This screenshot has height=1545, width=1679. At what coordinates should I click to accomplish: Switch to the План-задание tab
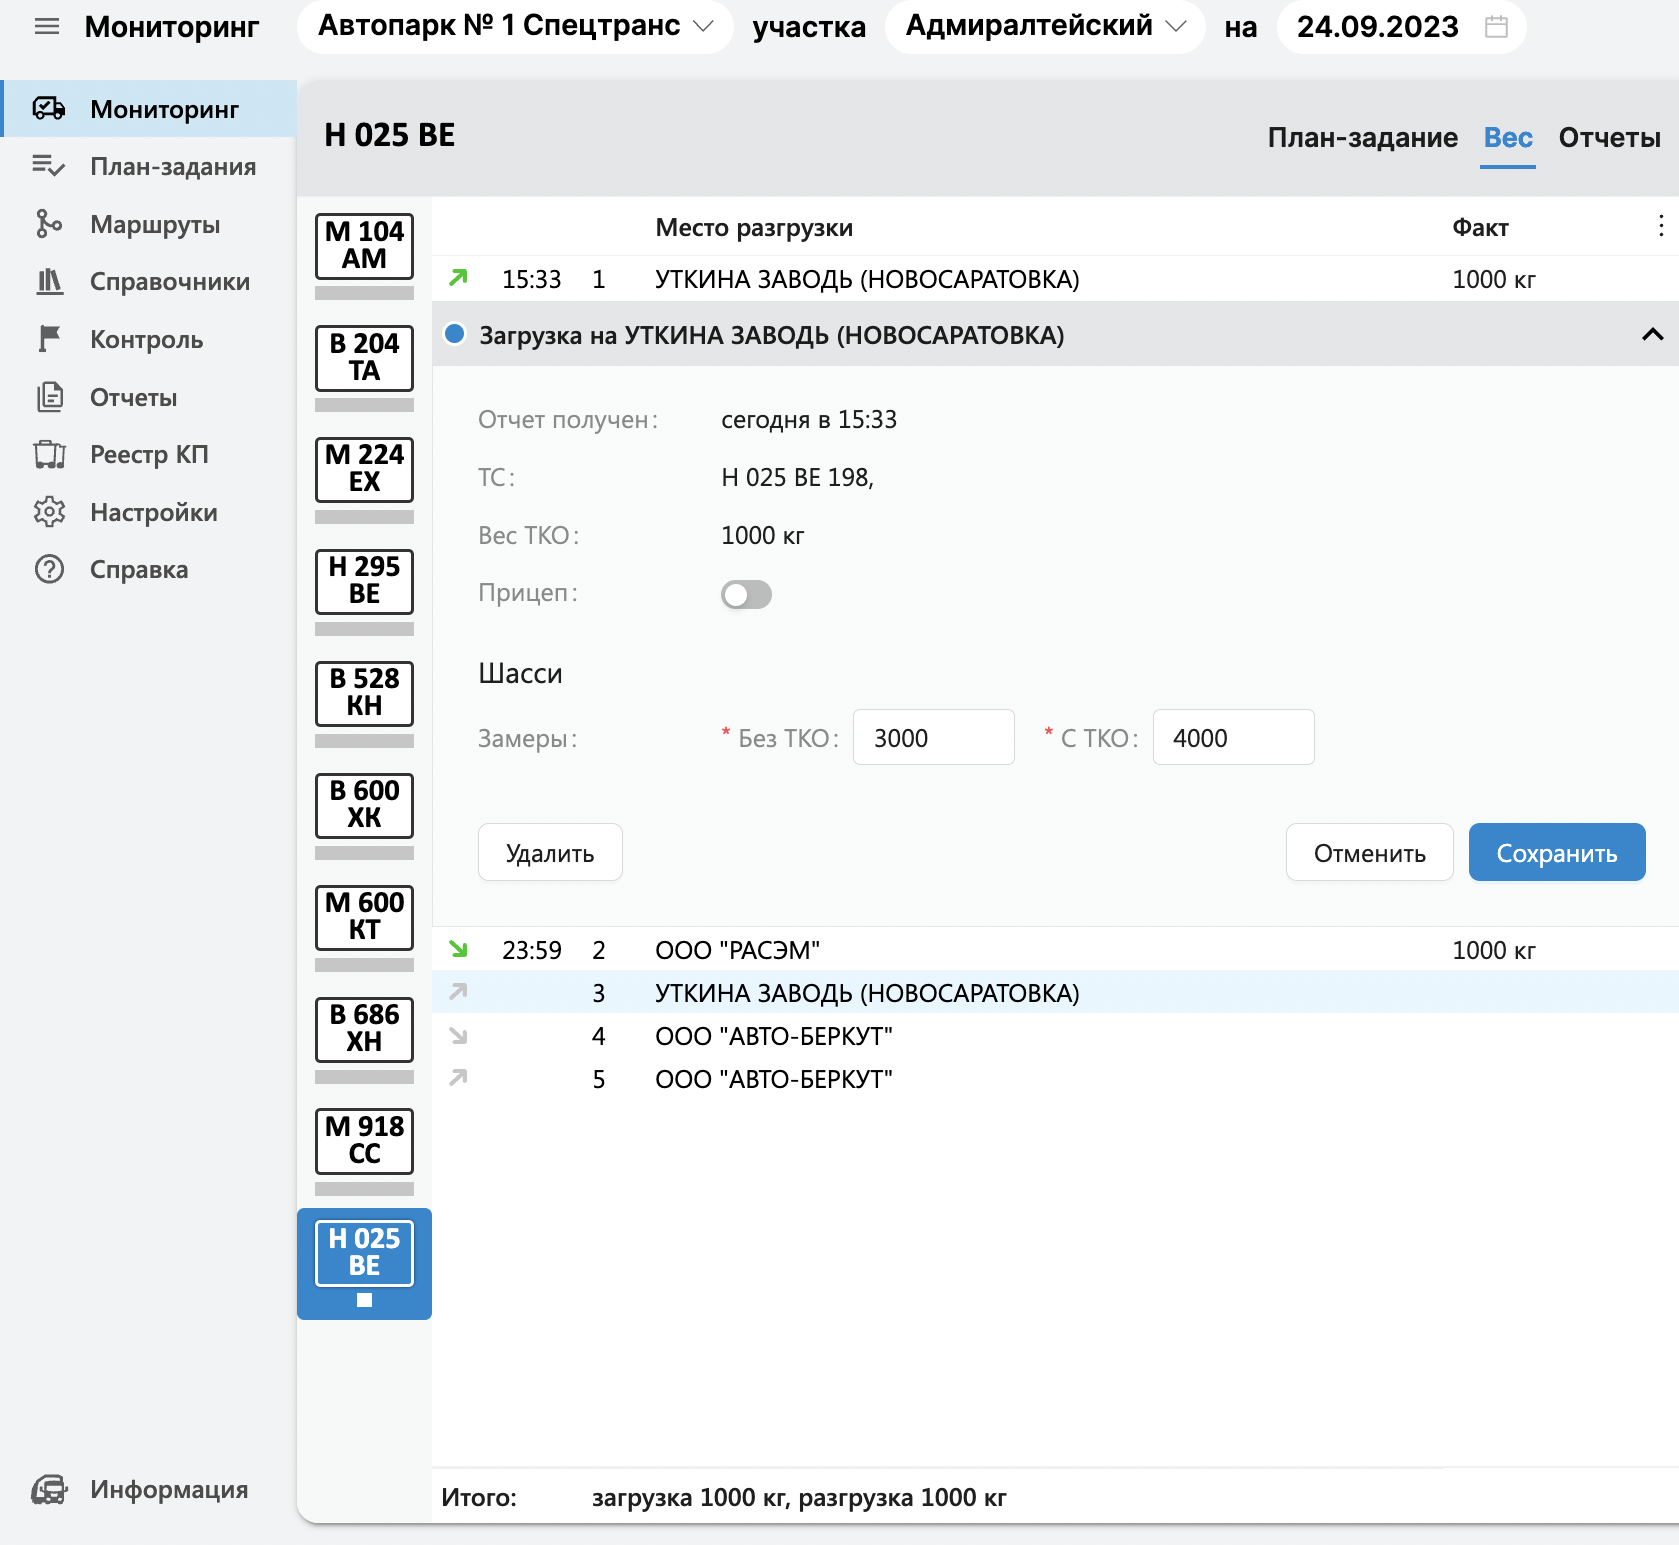[1362, 138]
